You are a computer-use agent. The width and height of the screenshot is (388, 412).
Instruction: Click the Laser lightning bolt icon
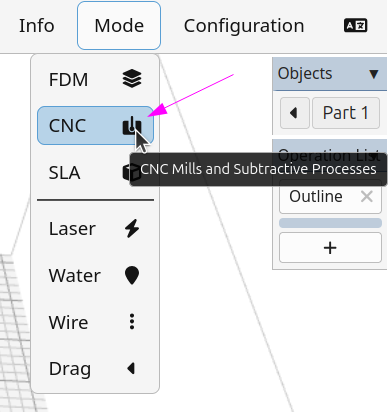[132, 229]
